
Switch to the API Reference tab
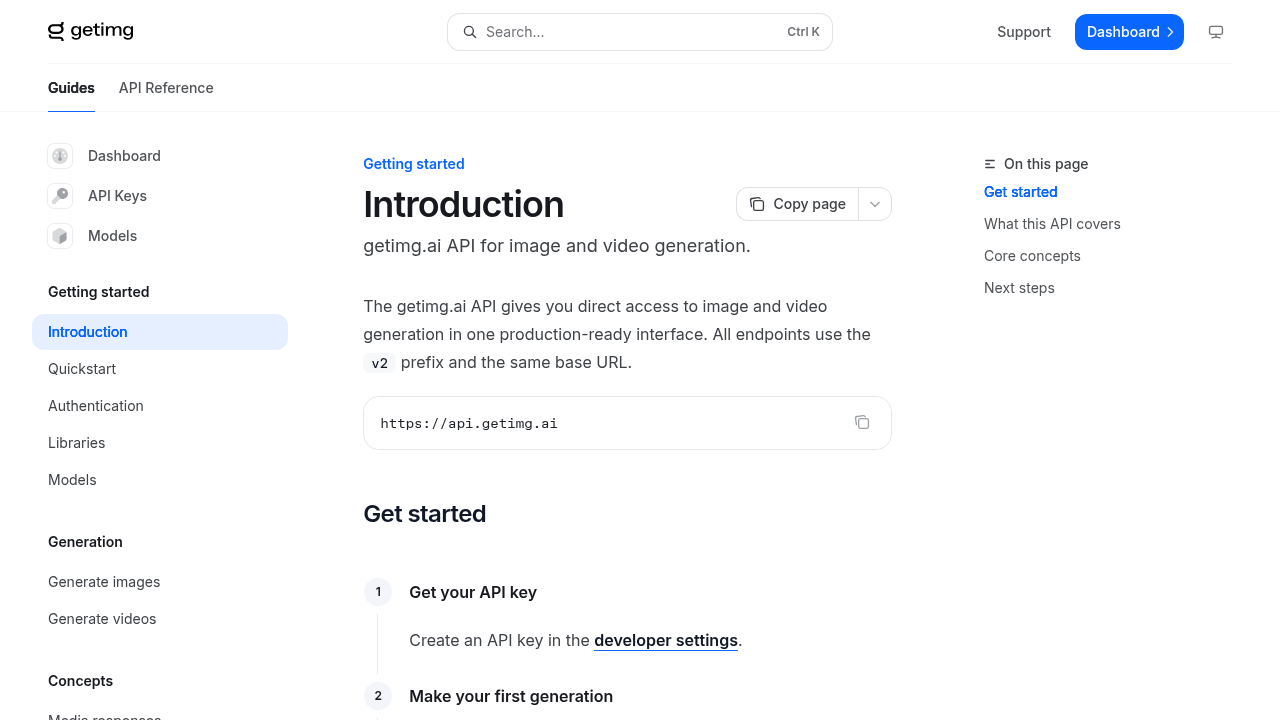click(x=166, y=88)
